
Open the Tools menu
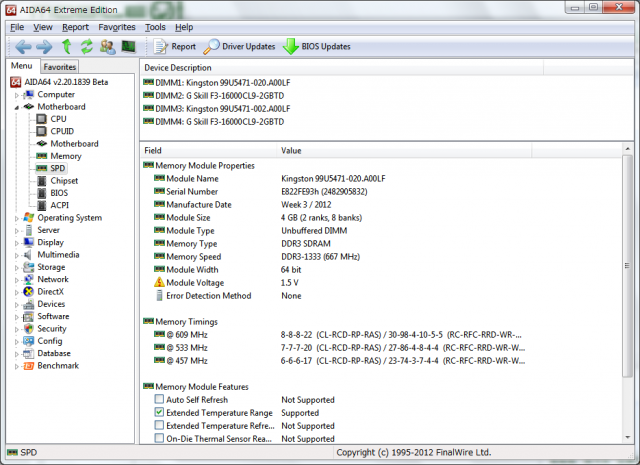tap(155, 27)
